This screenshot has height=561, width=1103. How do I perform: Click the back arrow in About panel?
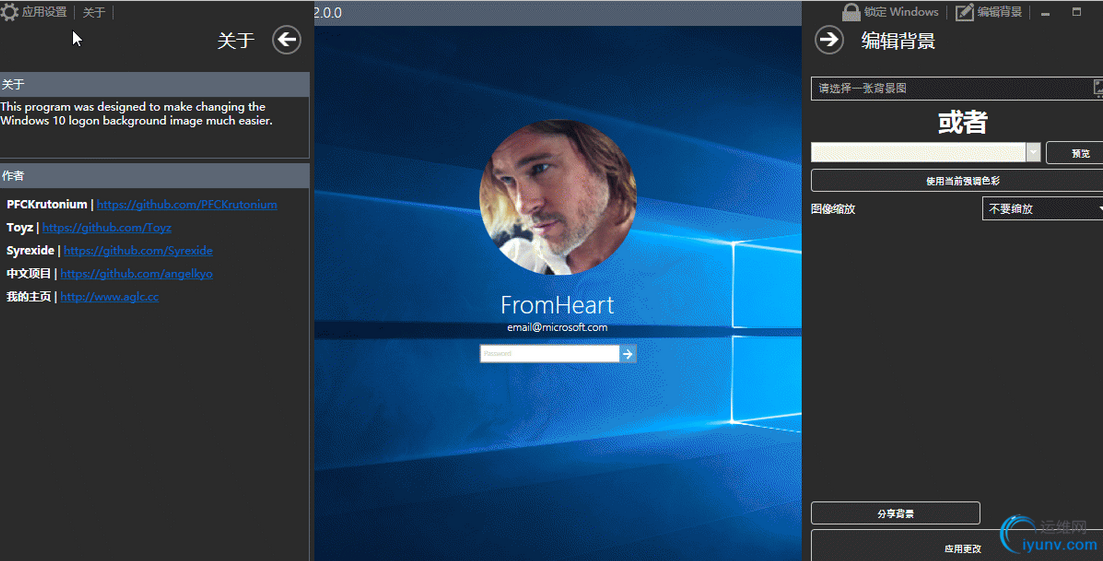pyautogui.click(x=286, y=40)
